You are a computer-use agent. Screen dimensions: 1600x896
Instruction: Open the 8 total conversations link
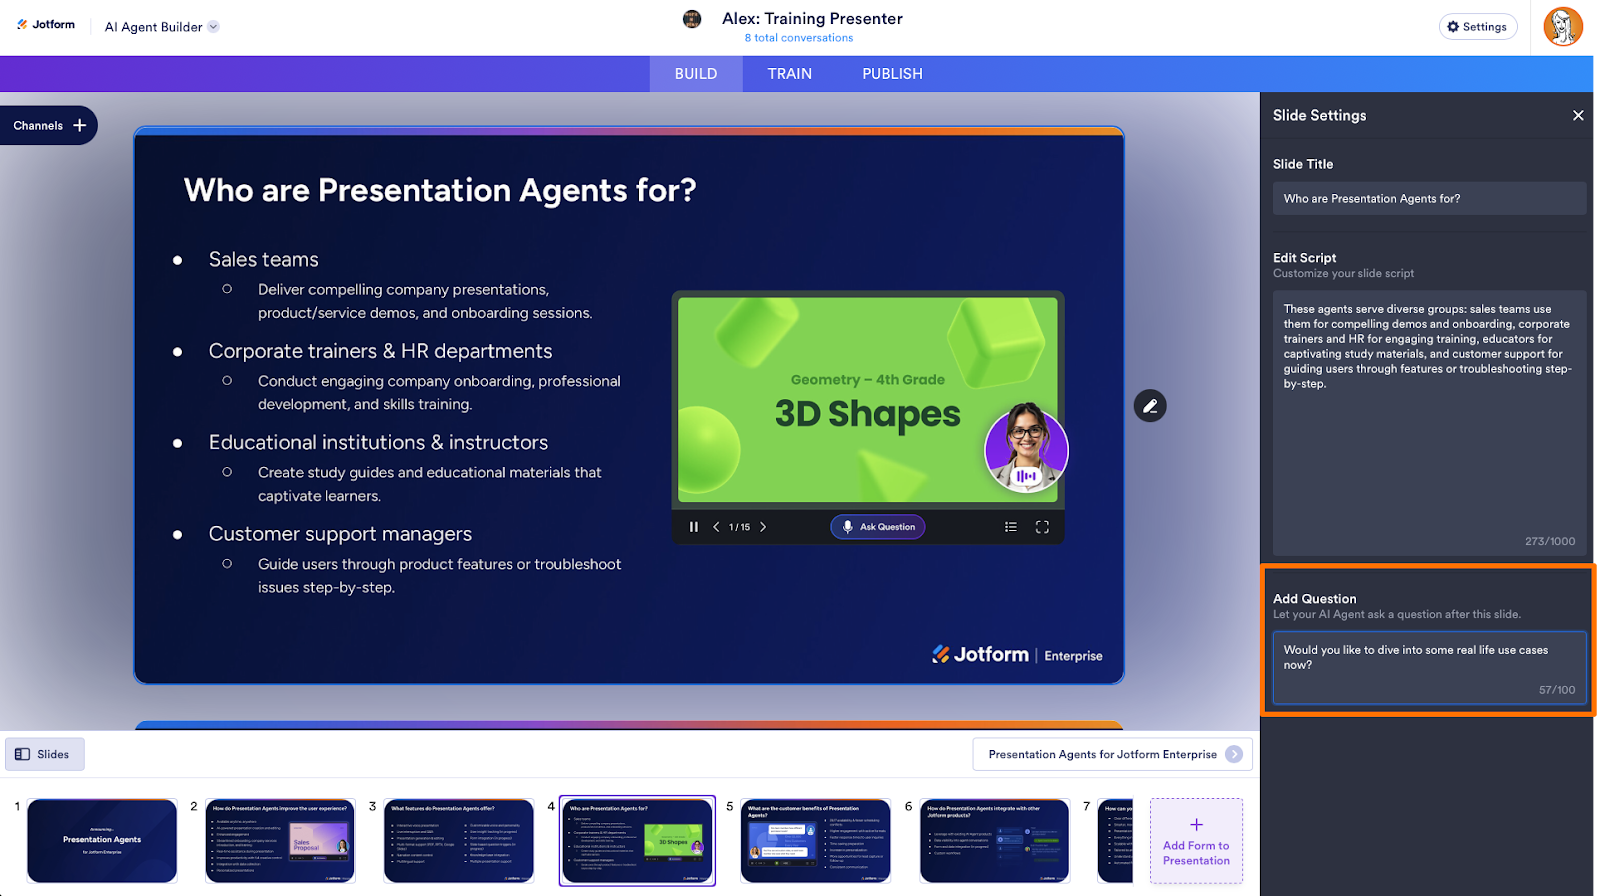pos(798,38)
